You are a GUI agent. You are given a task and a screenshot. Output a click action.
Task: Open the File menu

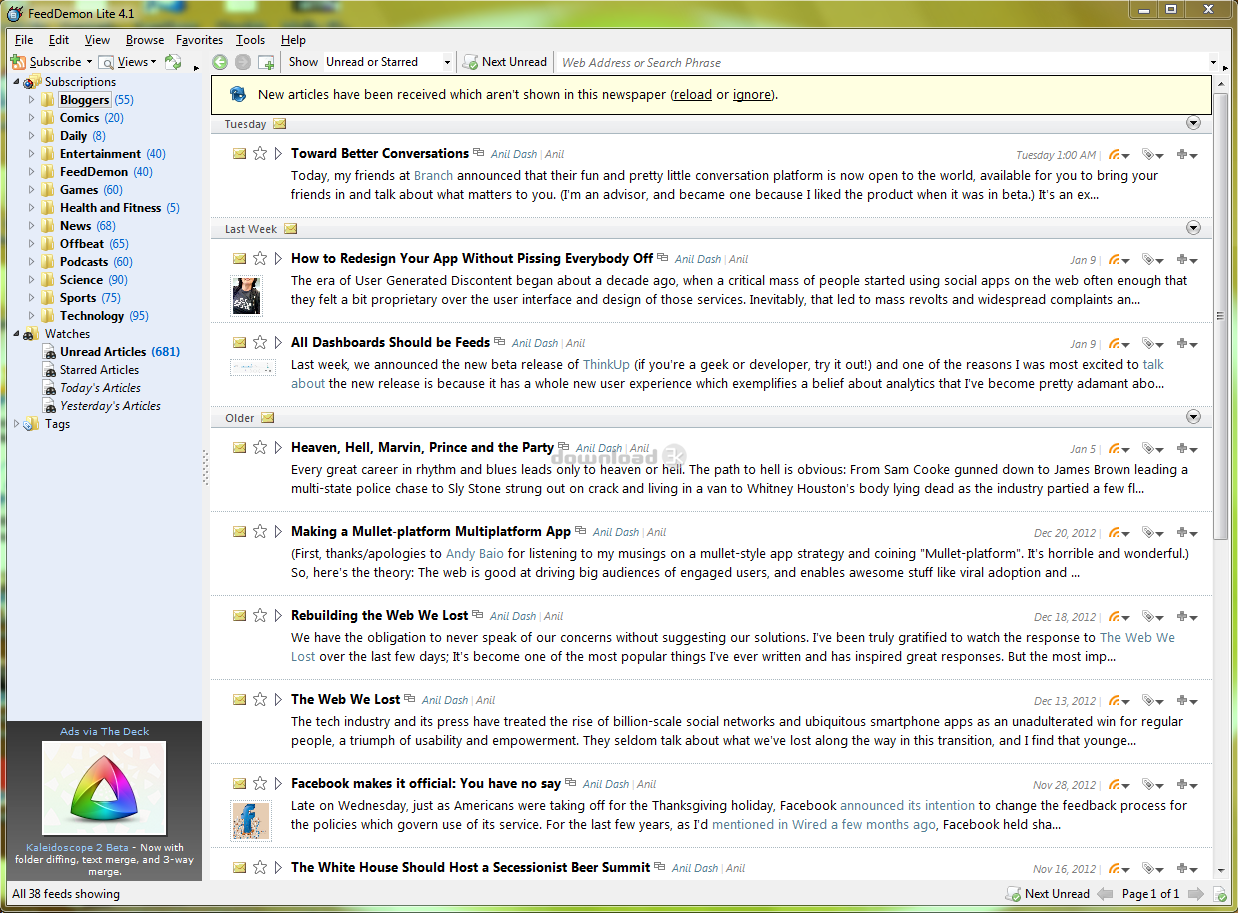[x=24, y=40]
